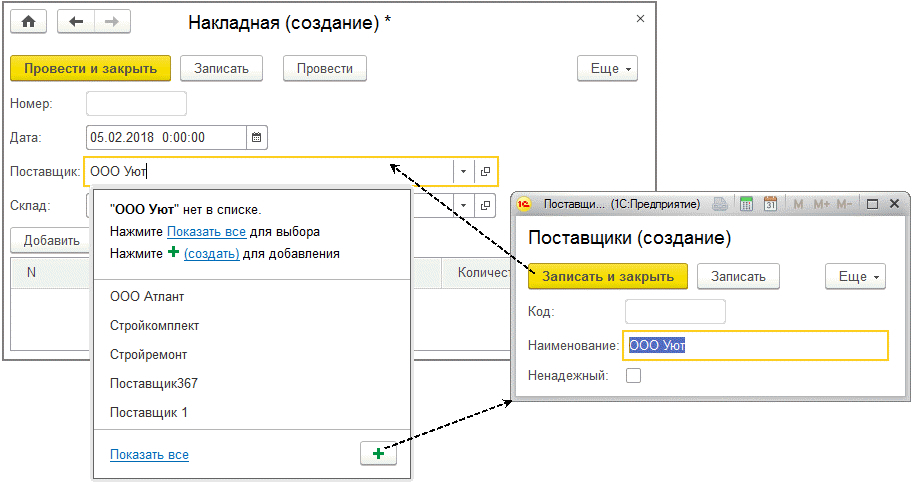Click the open-form icon beside Склад
Viewport: 912px width, 484px height.
click(486, 206)
